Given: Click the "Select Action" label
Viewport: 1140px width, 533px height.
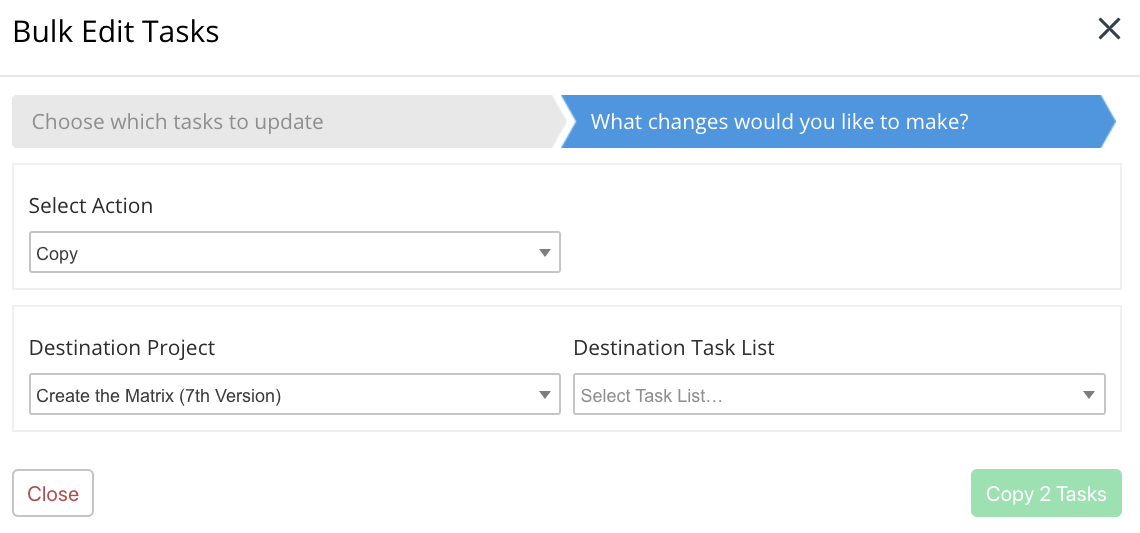Looking at the screenshot, I should [x=91, y=206].
